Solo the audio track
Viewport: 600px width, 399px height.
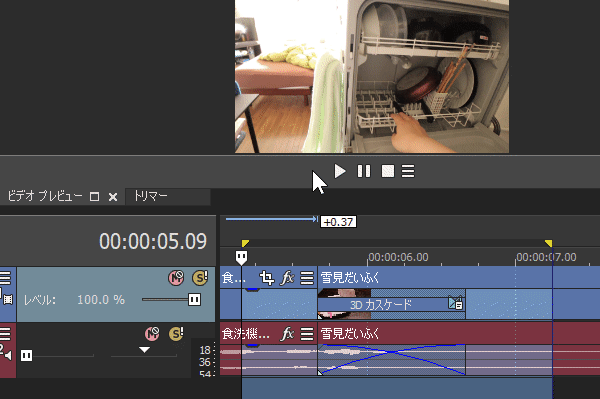[176, 334]
